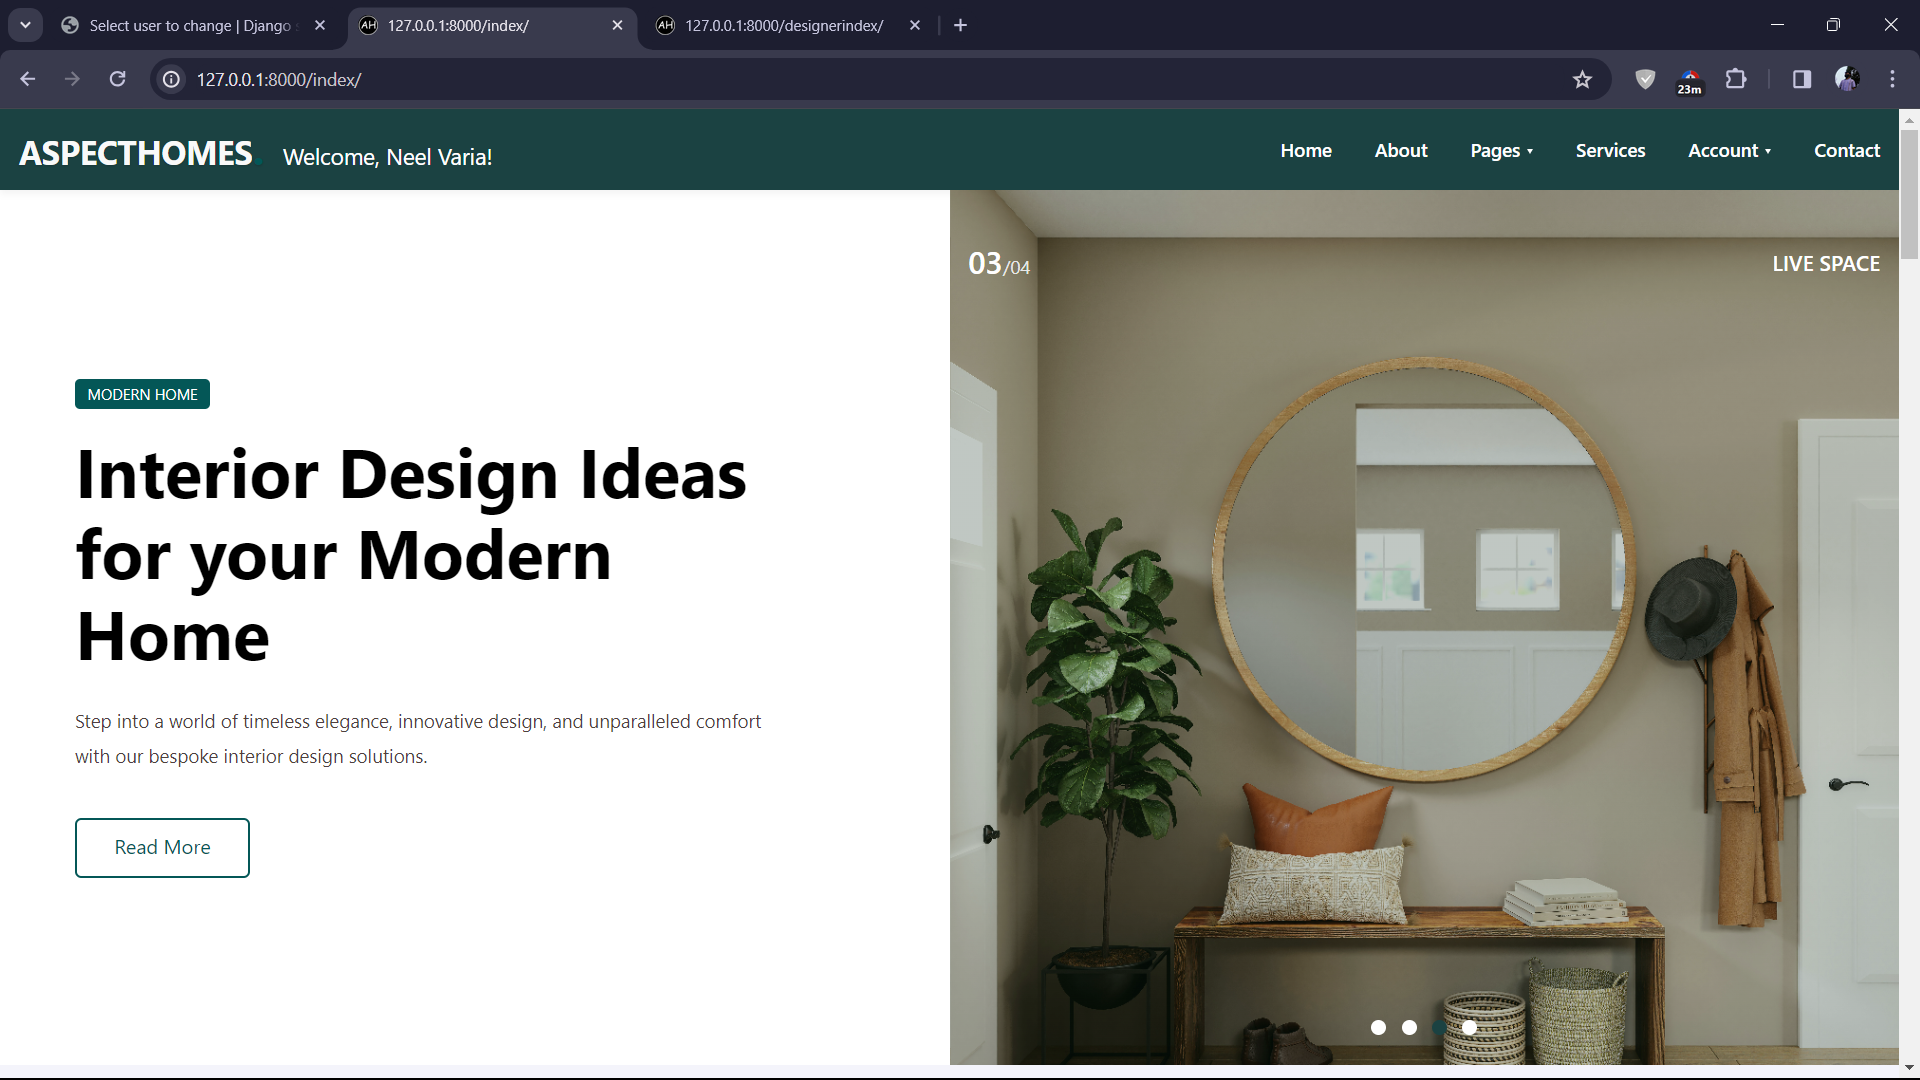
Task: Open the Chrome profile avatar
Action: click(x=1847, y=80)
